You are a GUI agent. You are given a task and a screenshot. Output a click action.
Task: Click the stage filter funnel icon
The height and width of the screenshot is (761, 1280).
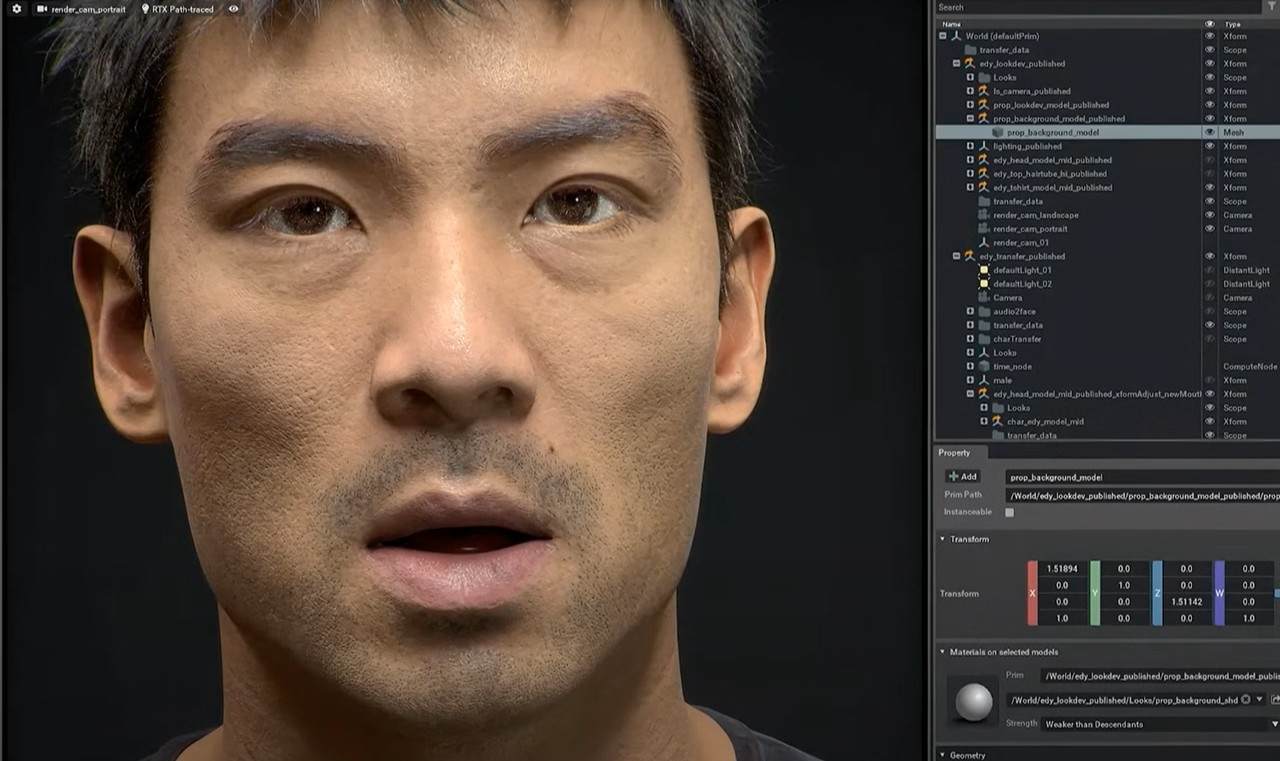pos(1271,7)
